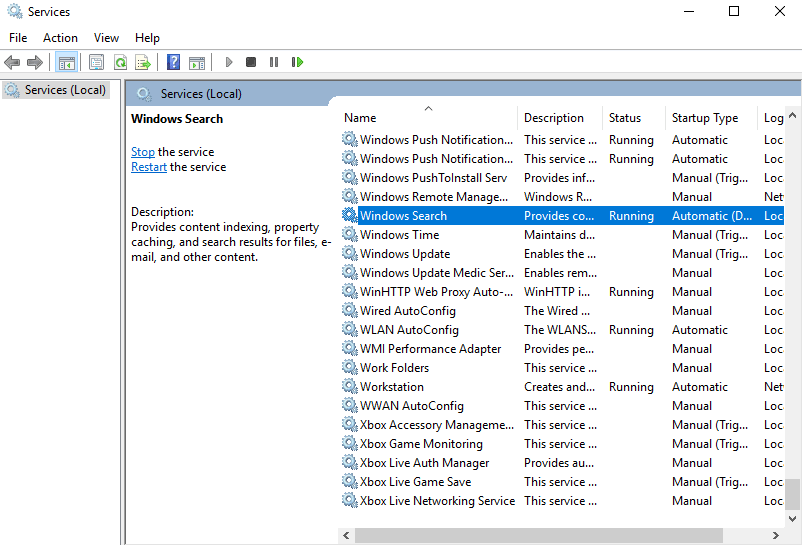Select the Xbox Accessory Manageme... service
This screenshot has width=804, height=545.
pyautogui.click(x=562, y=425)
